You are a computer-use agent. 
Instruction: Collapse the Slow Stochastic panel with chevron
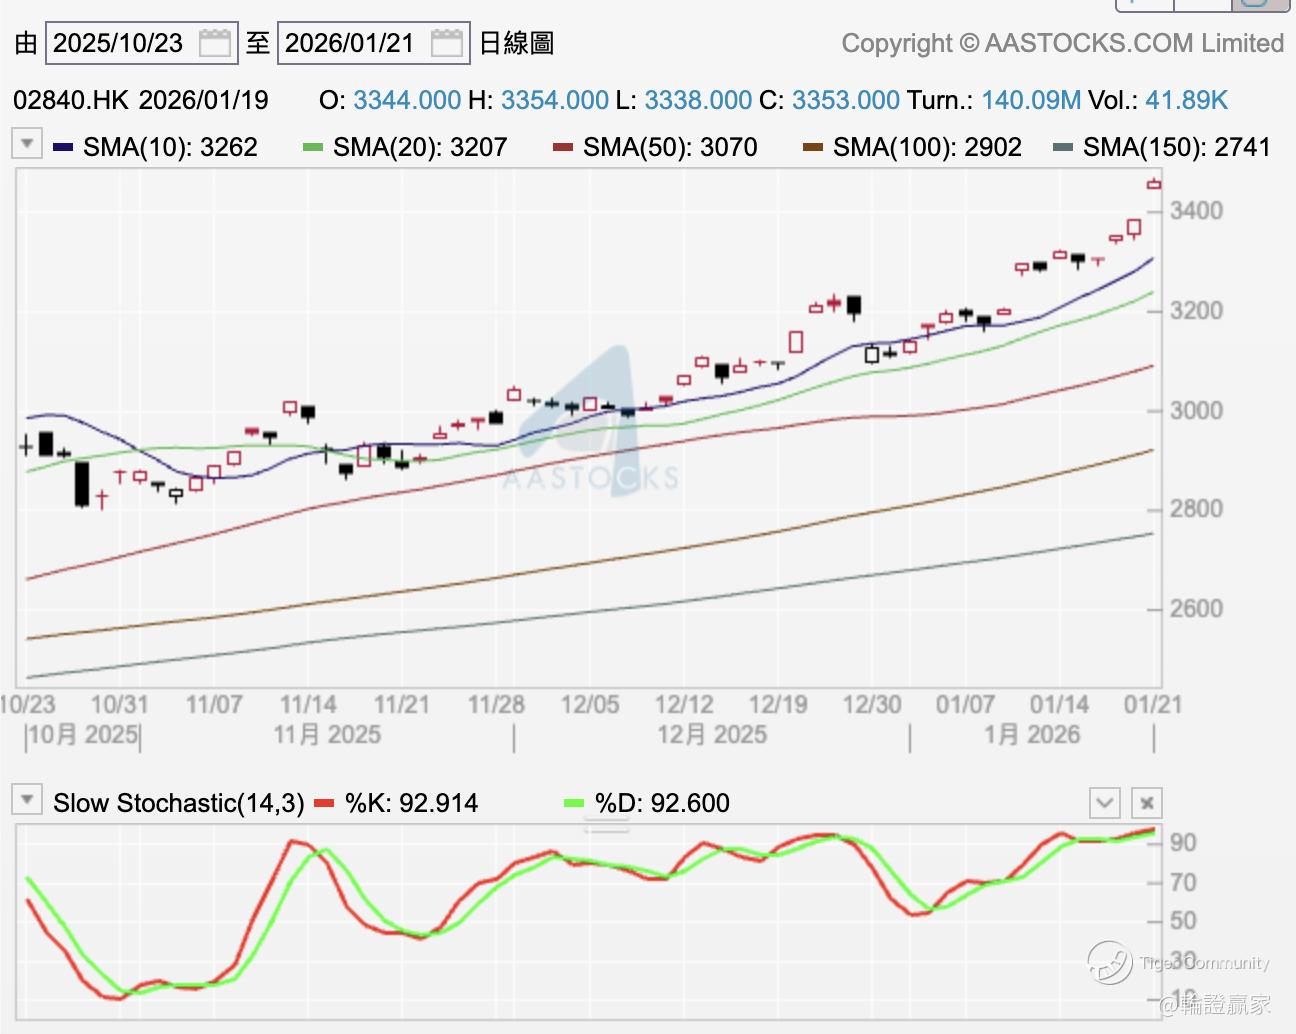[x=1104, y=802]
